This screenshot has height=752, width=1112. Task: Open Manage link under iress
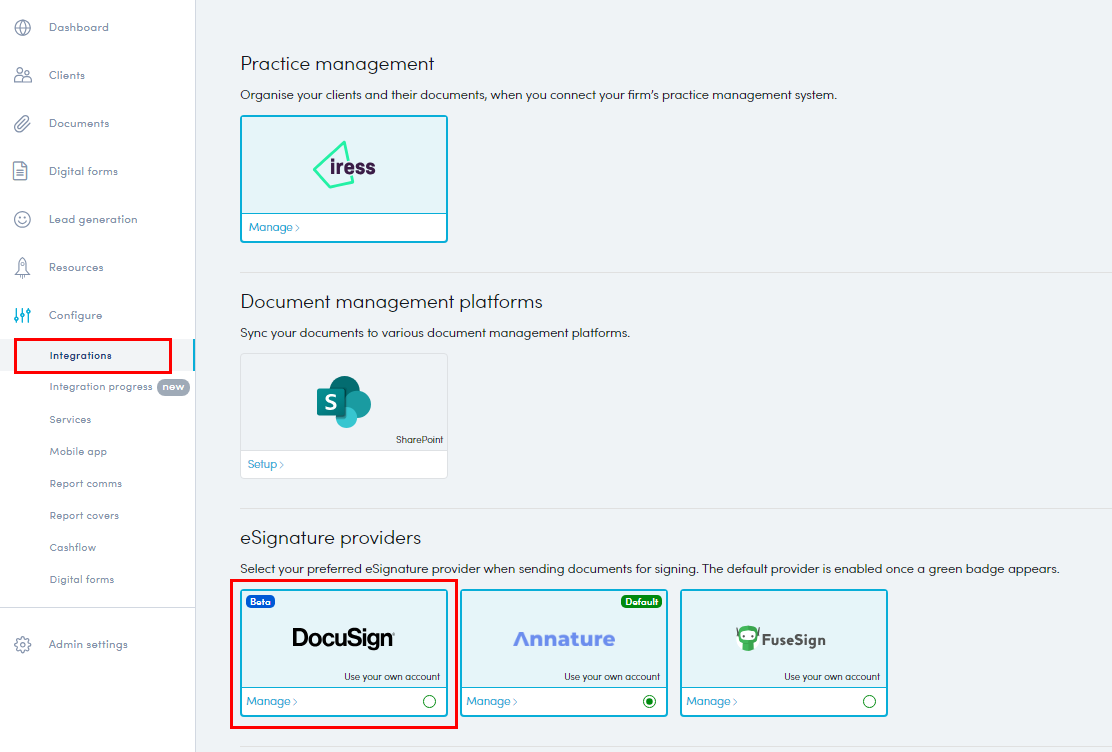coord(274,228)
